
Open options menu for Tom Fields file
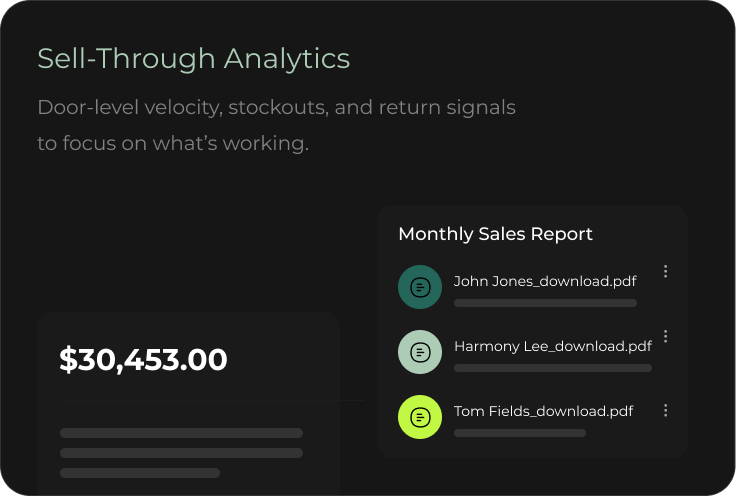pos(666,410)
